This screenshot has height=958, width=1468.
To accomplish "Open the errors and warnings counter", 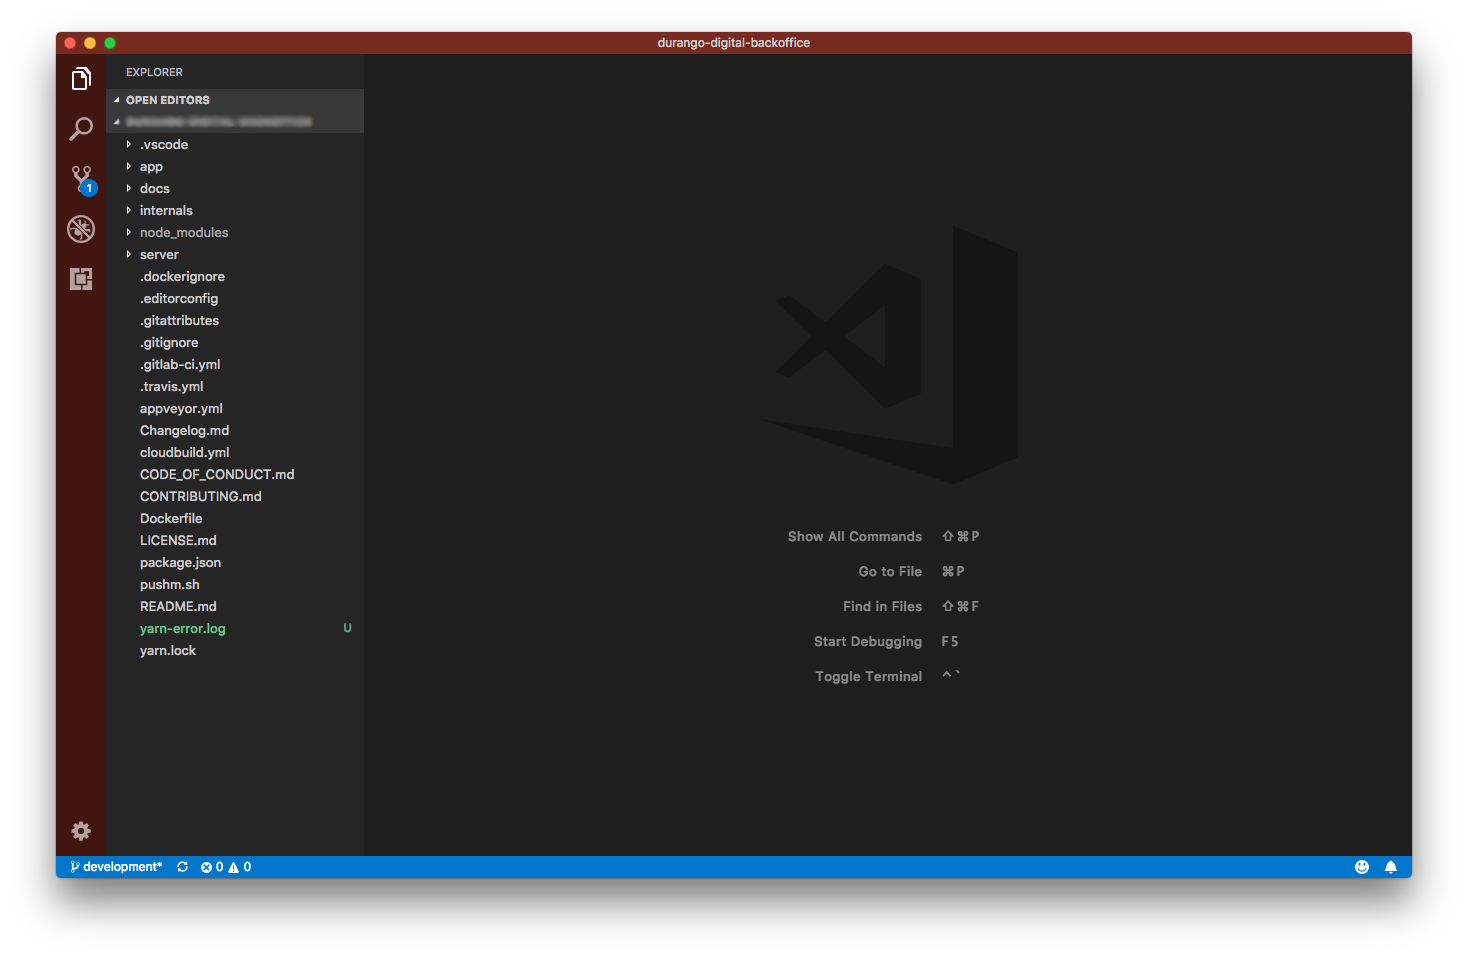I will click(226, 867).
